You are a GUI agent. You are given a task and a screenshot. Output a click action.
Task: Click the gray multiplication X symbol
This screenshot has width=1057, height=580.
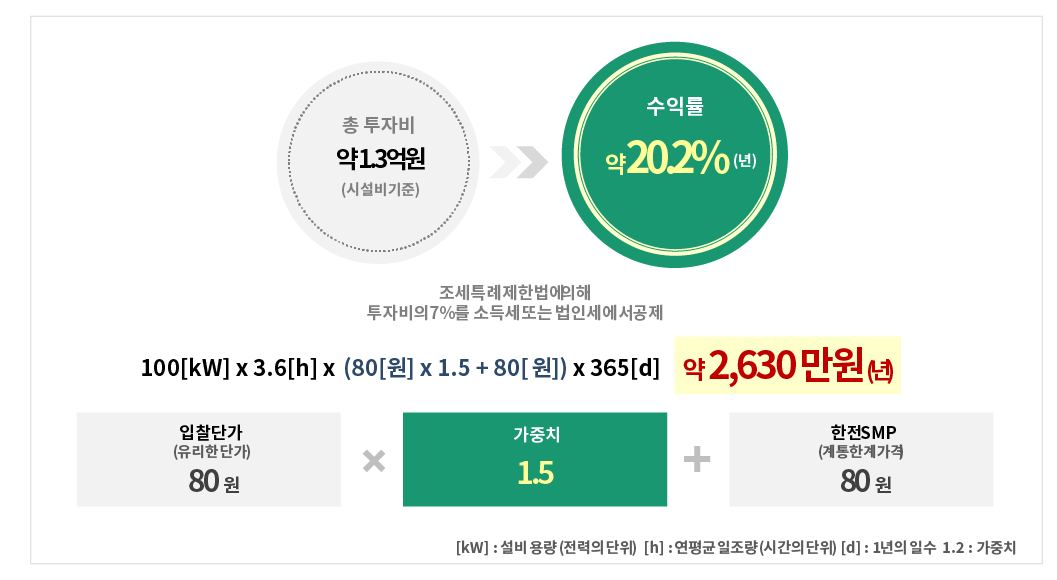[373, 461]
